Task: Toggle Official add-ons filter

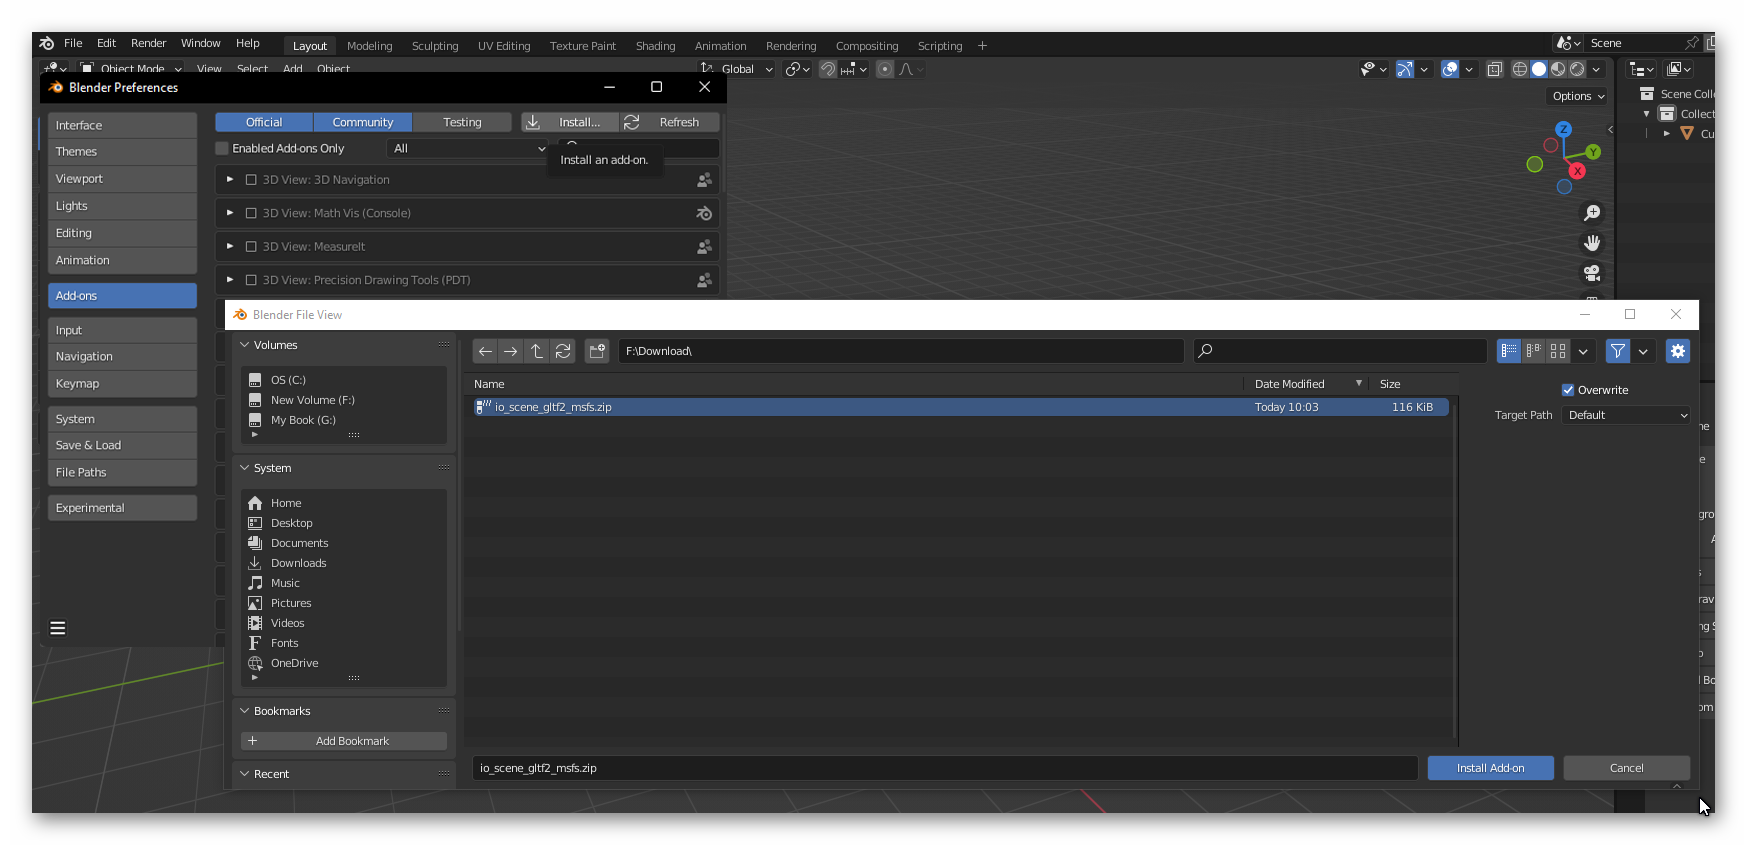Action: point(264,122)
